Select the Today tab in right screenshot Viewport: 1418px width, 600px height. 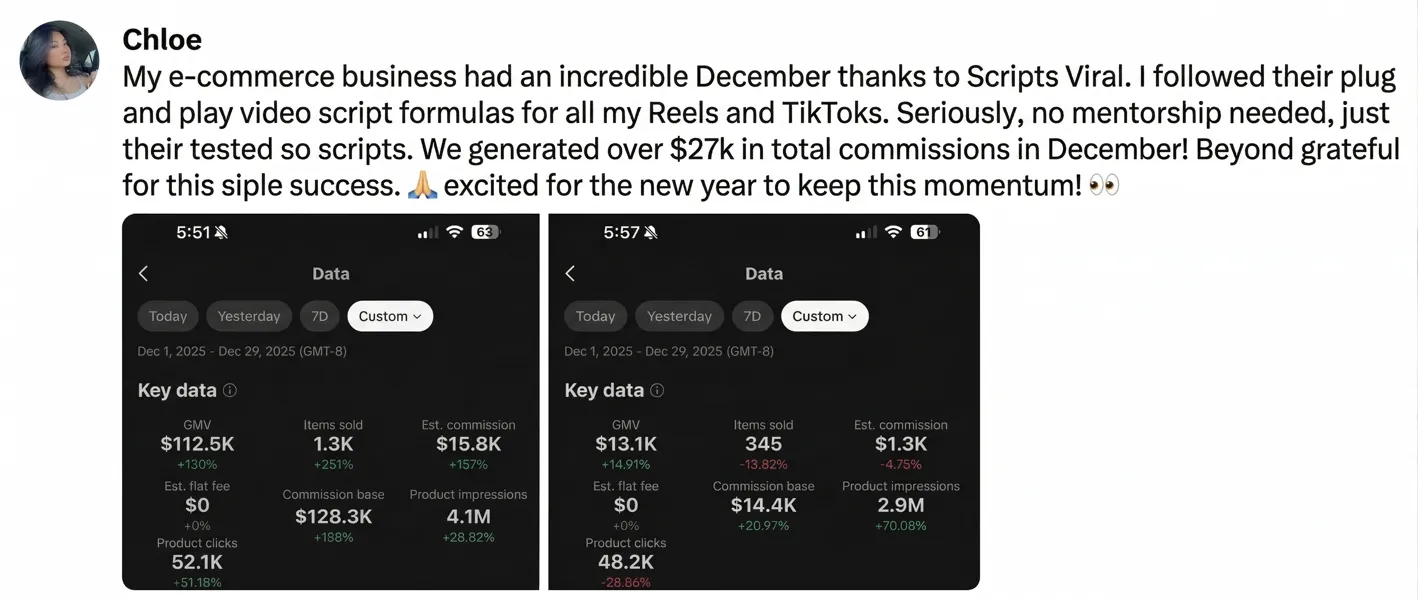(x=595, y=316)
